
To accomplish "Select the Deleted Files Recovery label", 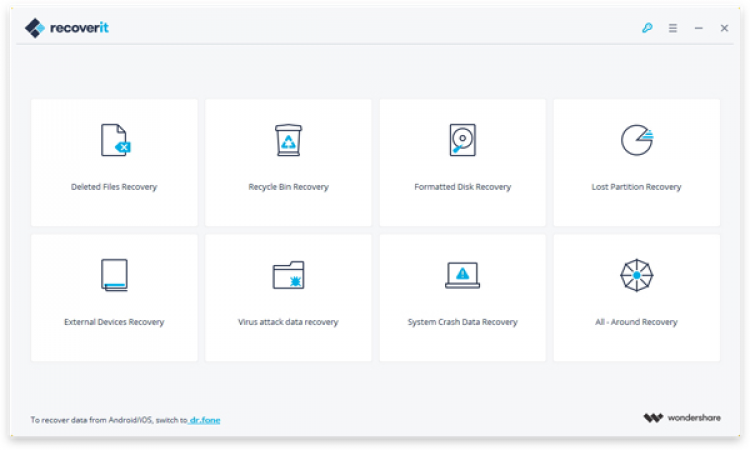I will pyautogui.click(x=114, y=187).
